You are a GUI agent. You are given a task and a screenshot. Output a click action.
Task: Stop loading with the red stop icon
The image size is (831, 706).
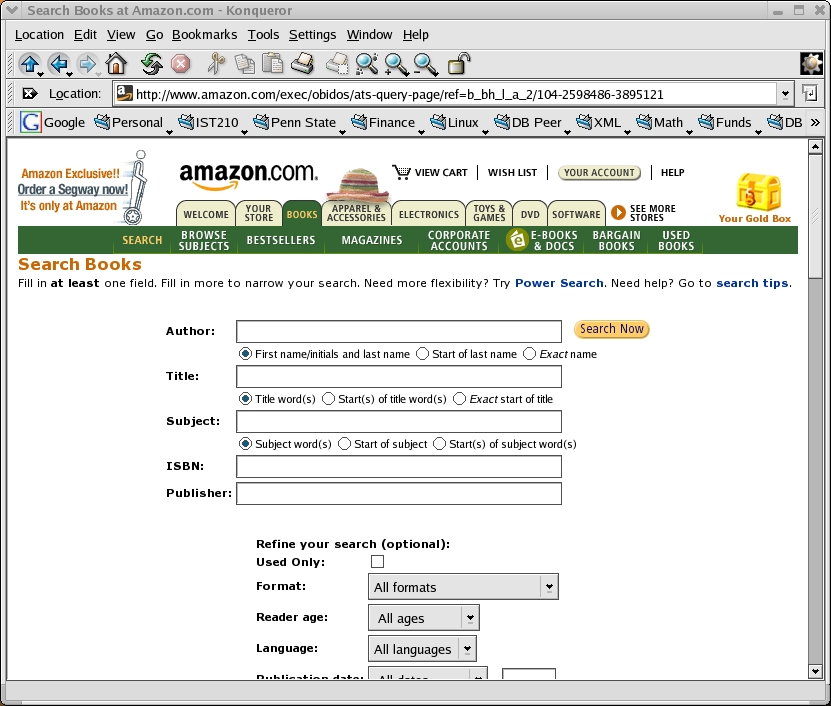(x=180, y=64)
